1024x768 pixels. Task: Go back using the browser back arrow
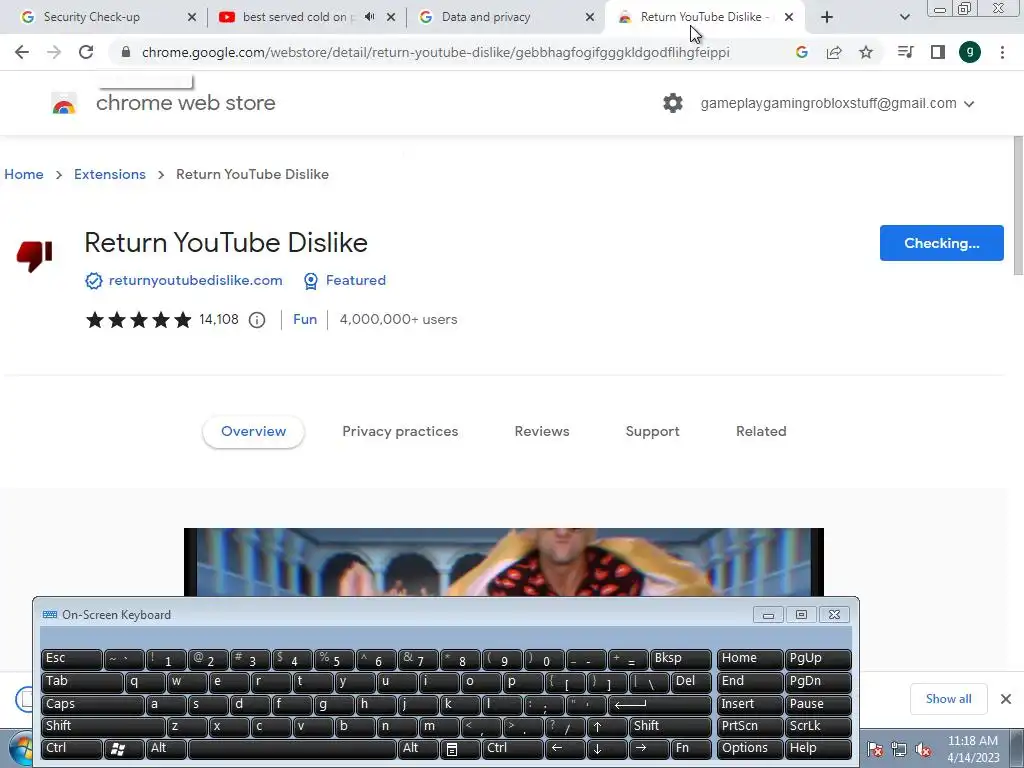point(22,52)
